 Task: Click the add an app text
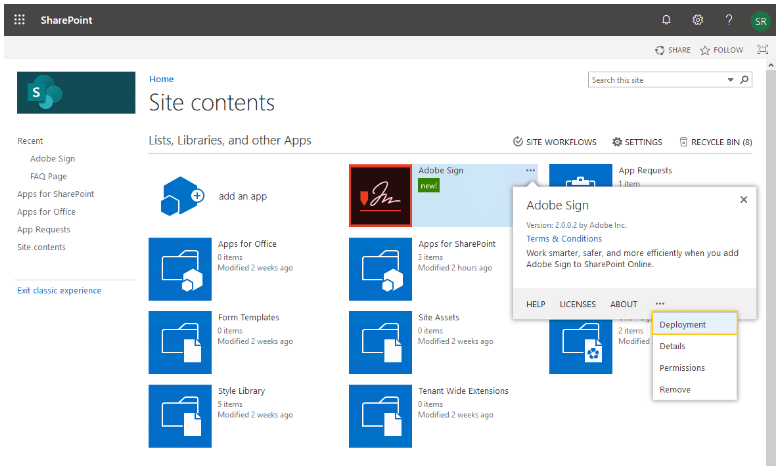[x=243, y=197]
